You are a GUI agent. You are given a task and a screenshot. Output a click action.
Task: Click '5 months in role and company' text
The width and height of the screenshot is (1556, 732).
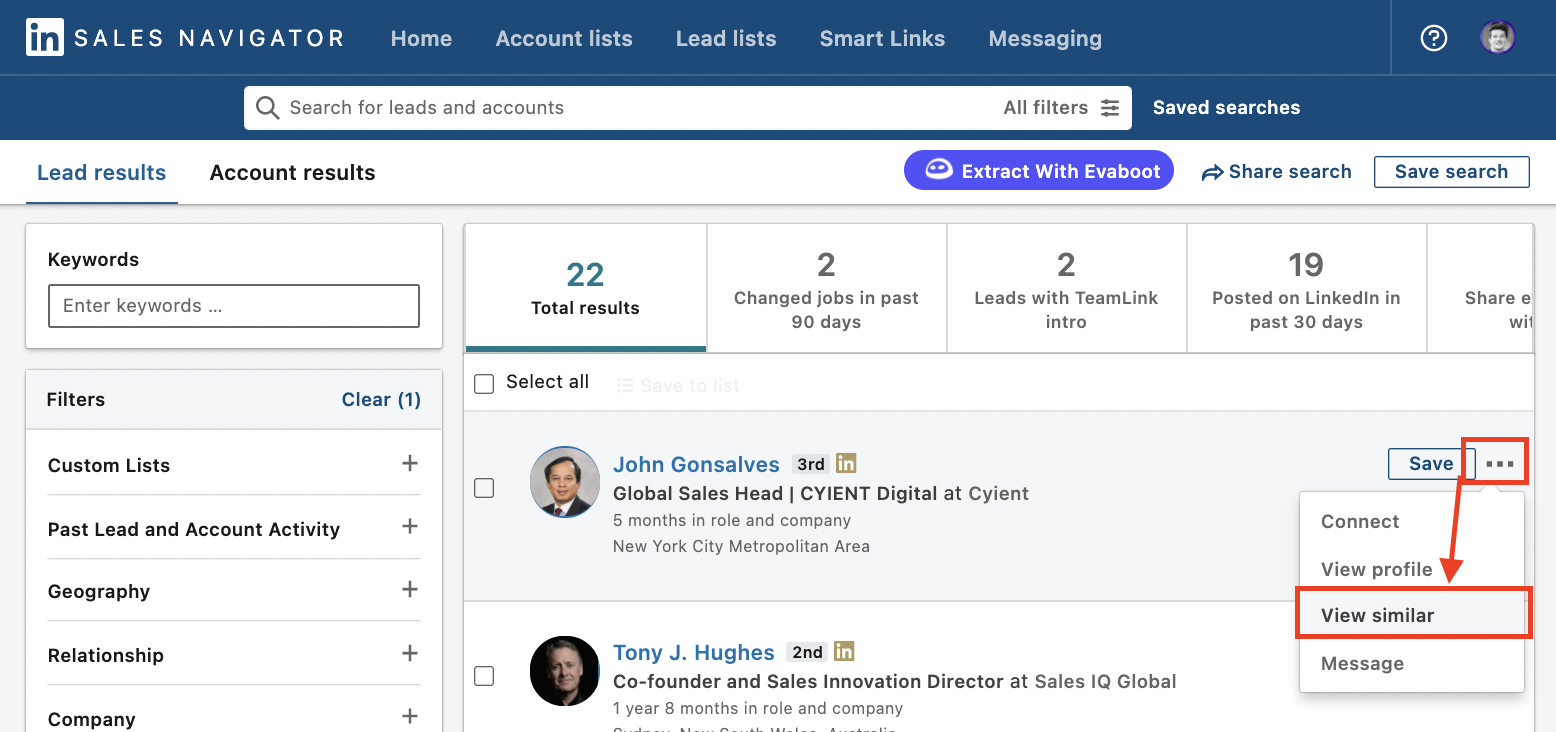[x=732, y=521]
